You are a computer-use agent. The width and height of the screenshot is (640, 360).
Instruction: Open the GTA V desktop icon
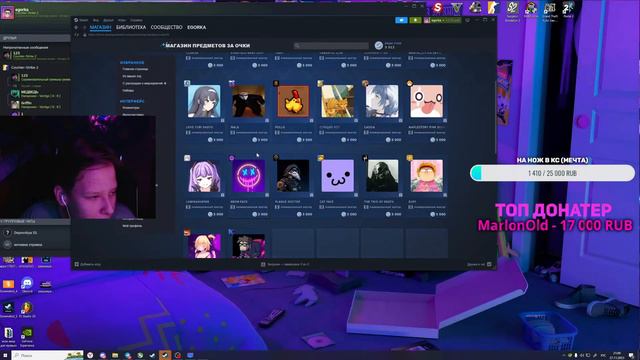click(x=456, y=8)
